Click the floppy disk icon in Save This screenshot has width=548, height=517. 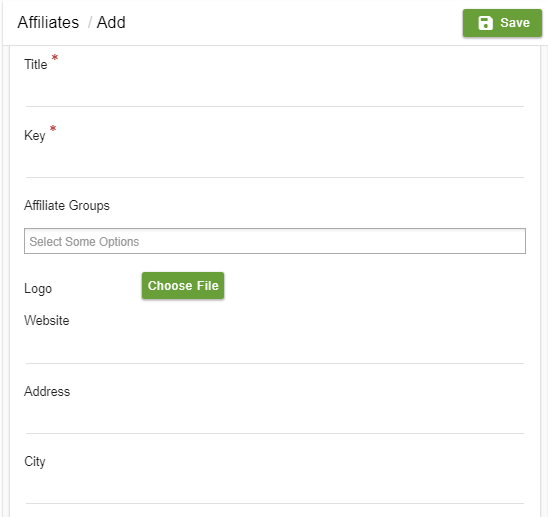[485, 23]
